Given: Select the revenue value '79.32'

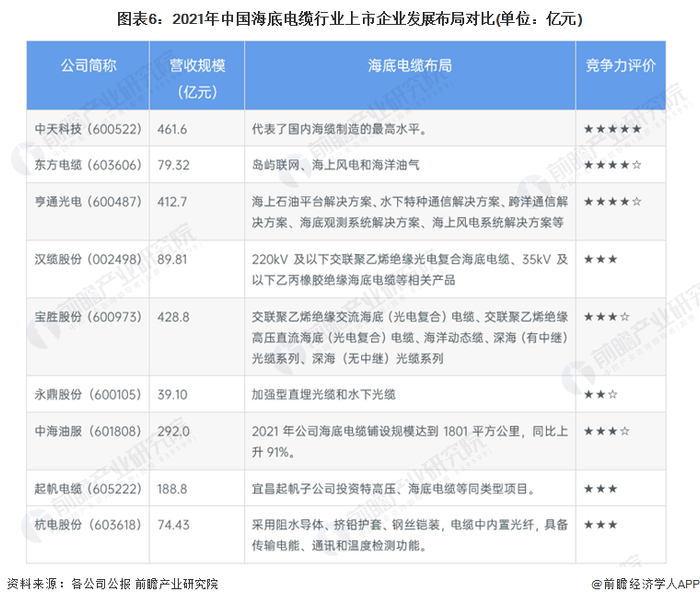Looking at the screenshot, I should (173, 165).
